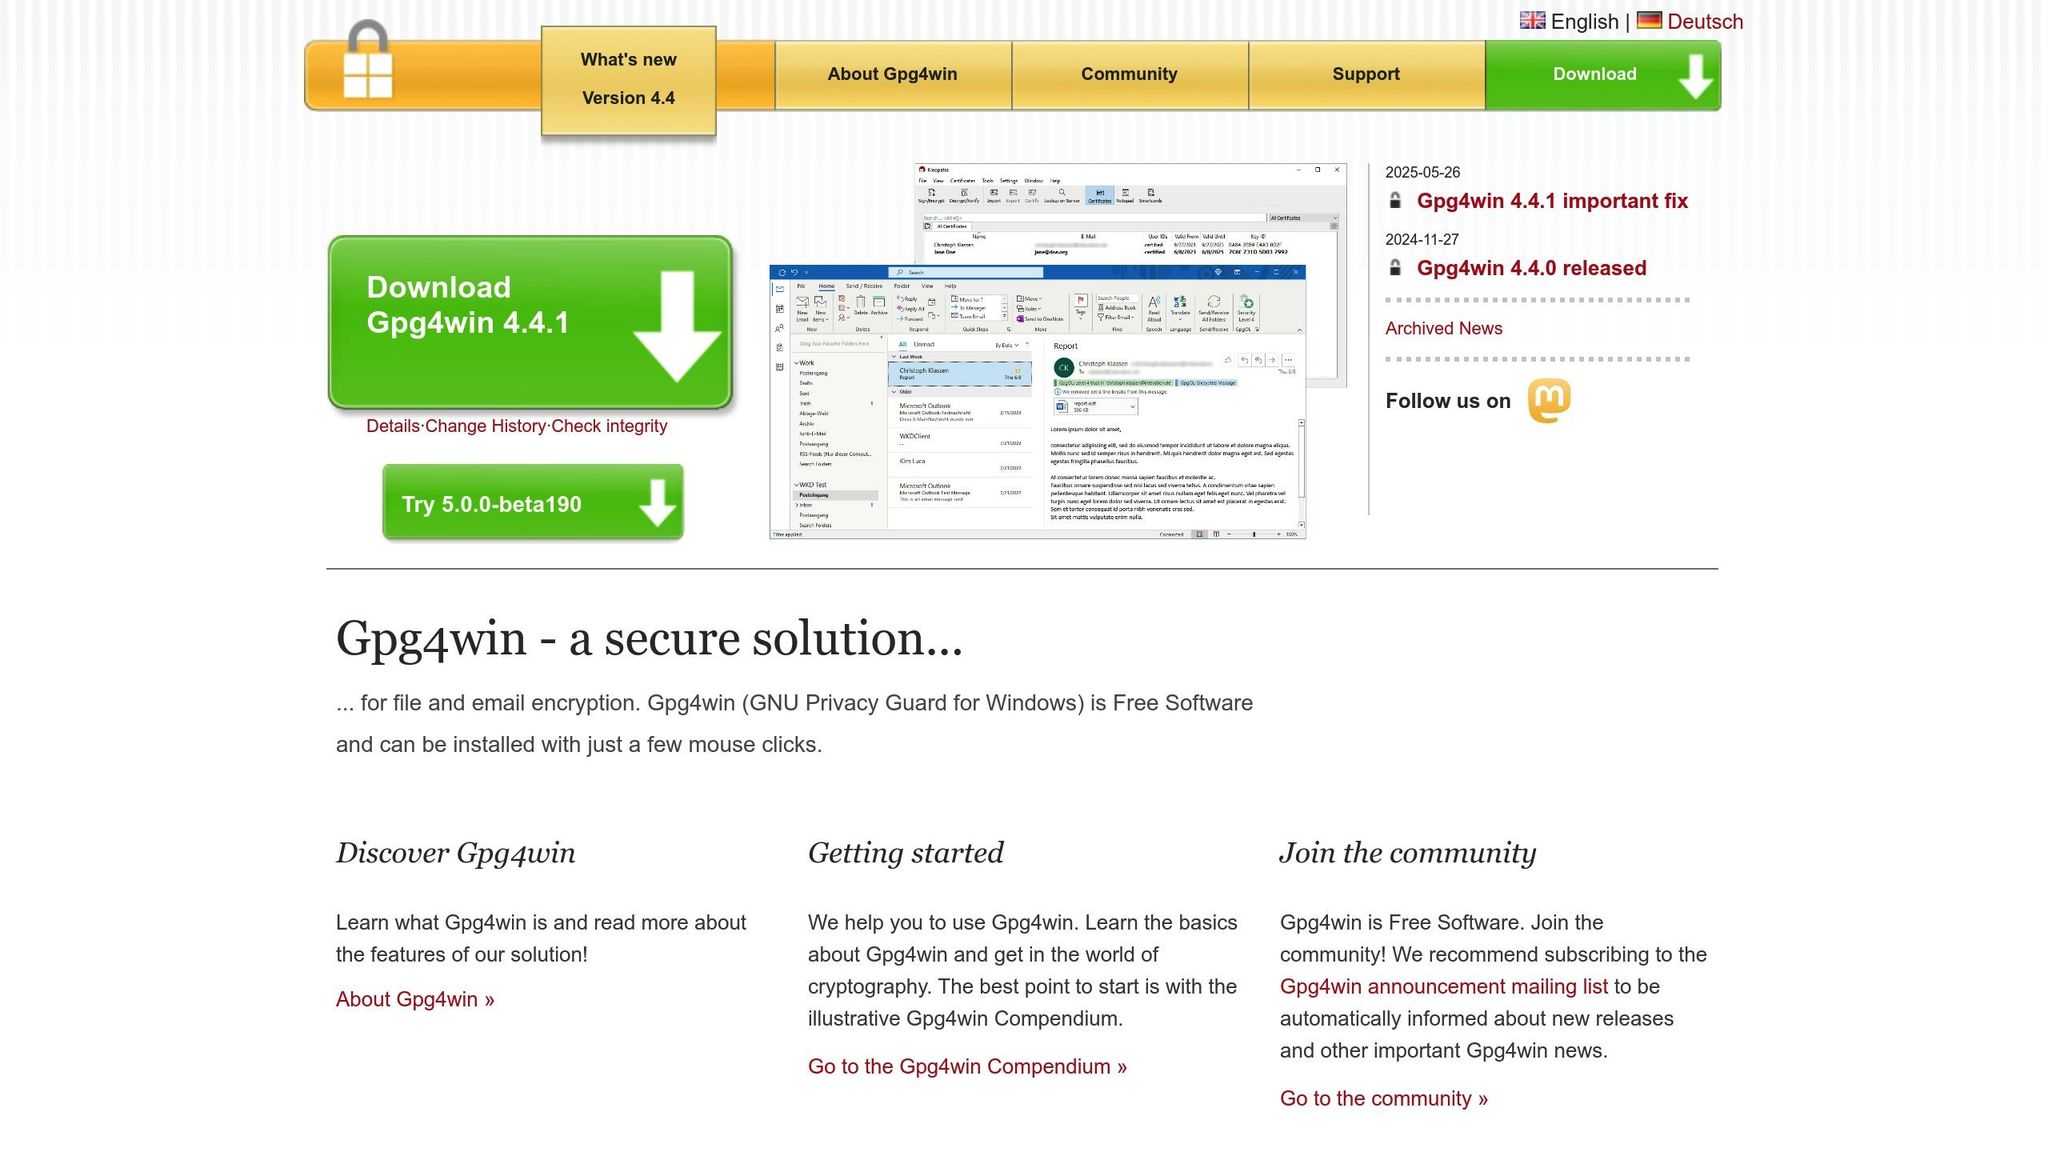Click the arrow on the Try 5.0.0-beta190 button
This screenshot has width=2048, height=1152.
[657, 503]
